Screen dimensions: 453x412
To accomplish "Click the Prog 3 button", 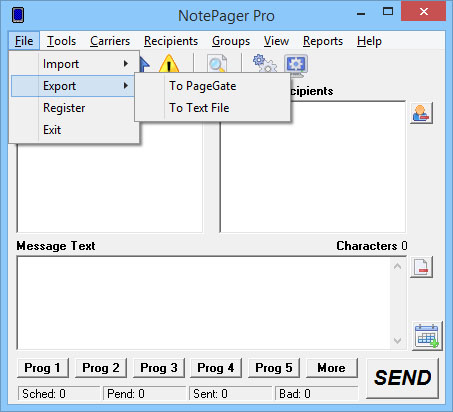I will click(x=159, y=368).
